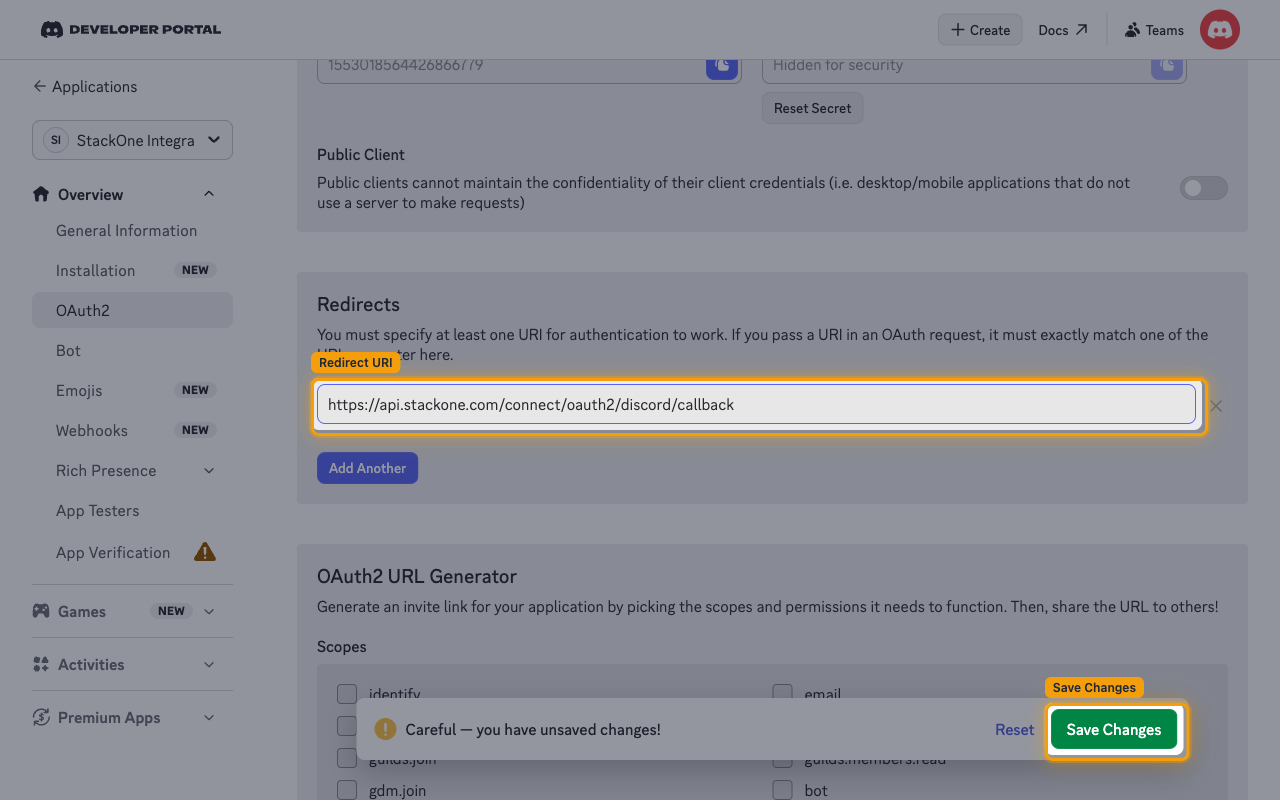Image resolution: width=1280 pixels, height=800 pixels.
Task: Open the App Verification page
Action: (113, 552)
